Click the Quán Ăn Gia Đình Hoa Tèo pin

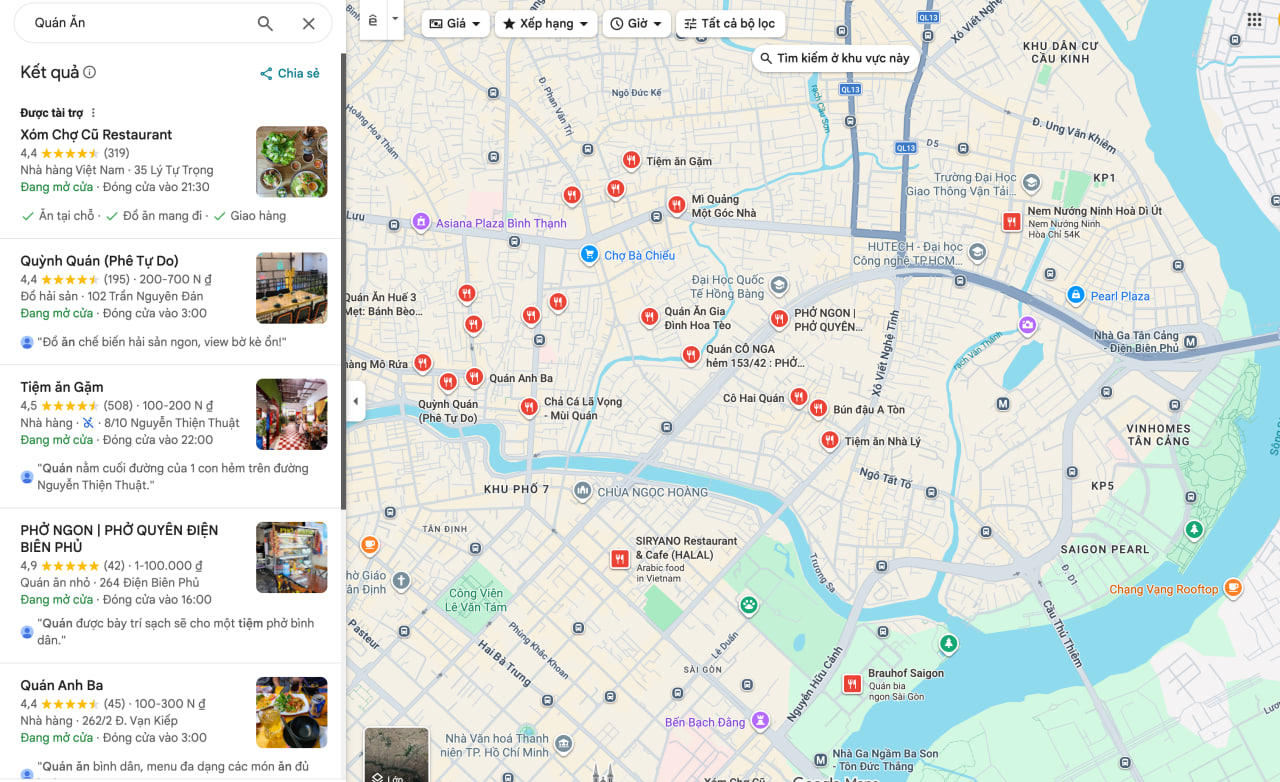[650, 317]
